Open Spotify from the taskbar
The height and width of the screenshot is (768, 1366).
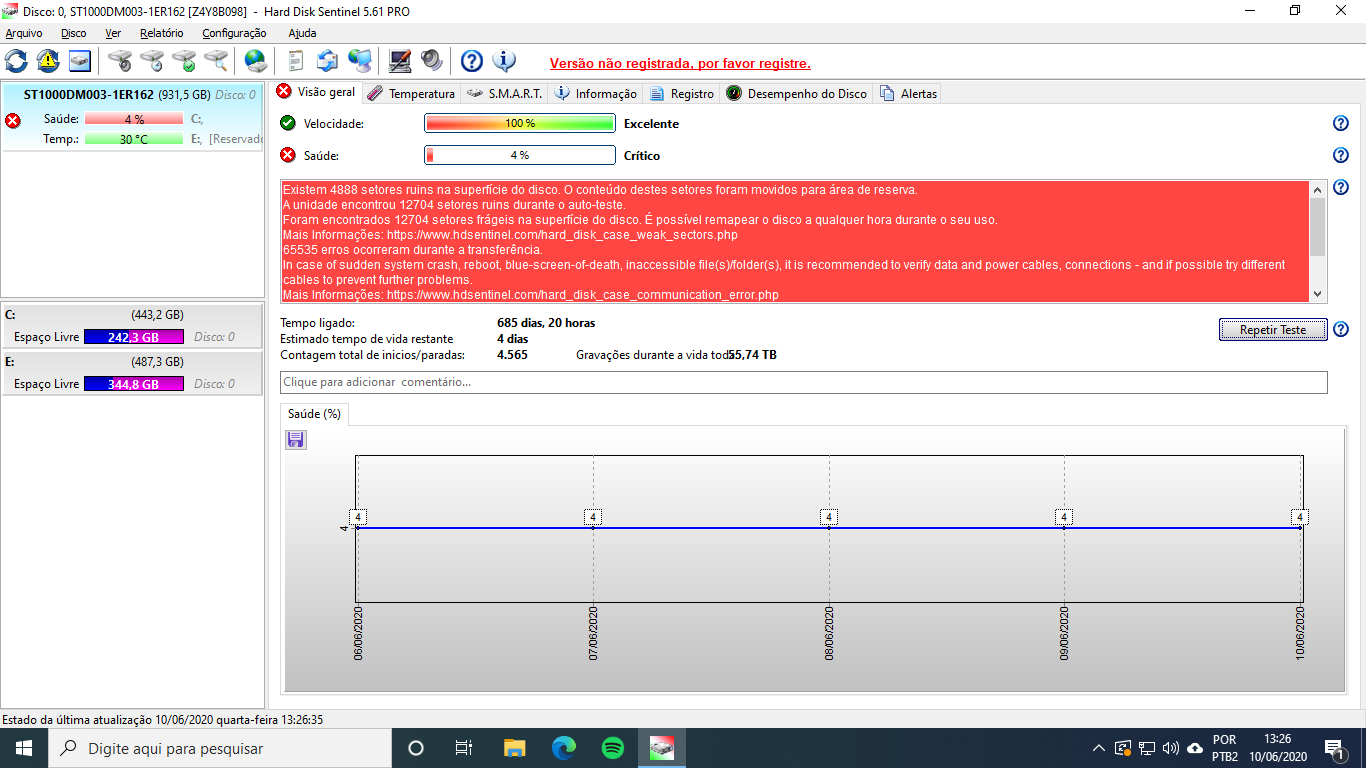tap(613, 748)
